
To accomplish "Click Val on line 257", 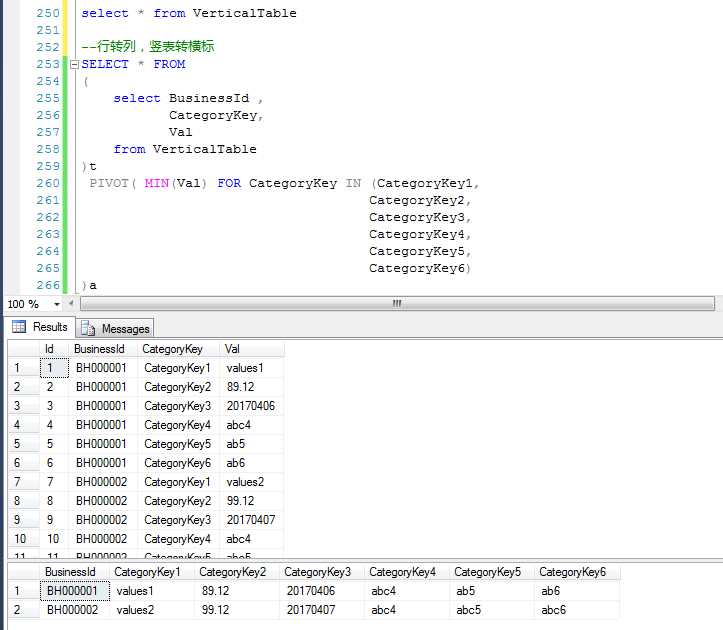I will pos(180,132).
